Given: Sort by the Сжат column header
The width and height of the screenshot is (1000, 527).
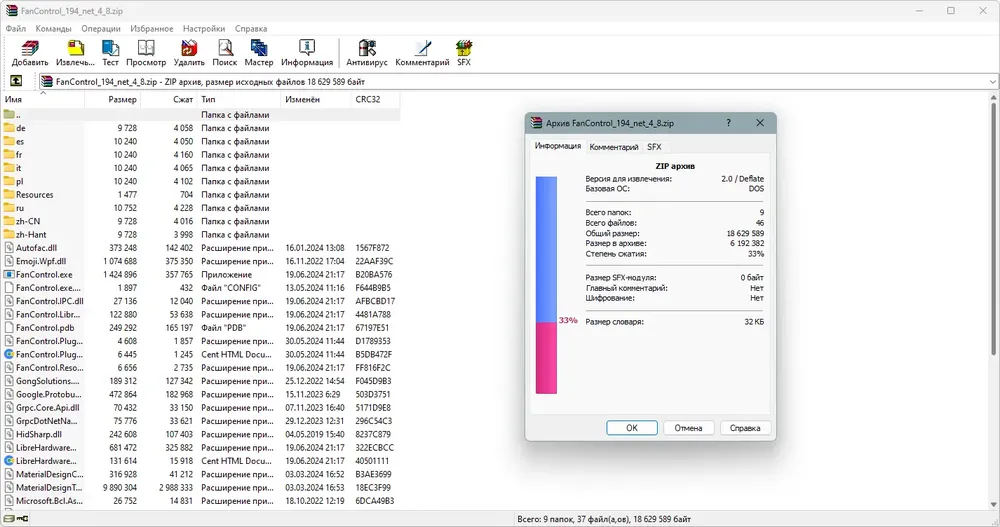Looking at the screenshot, I should tap(168, 100).
